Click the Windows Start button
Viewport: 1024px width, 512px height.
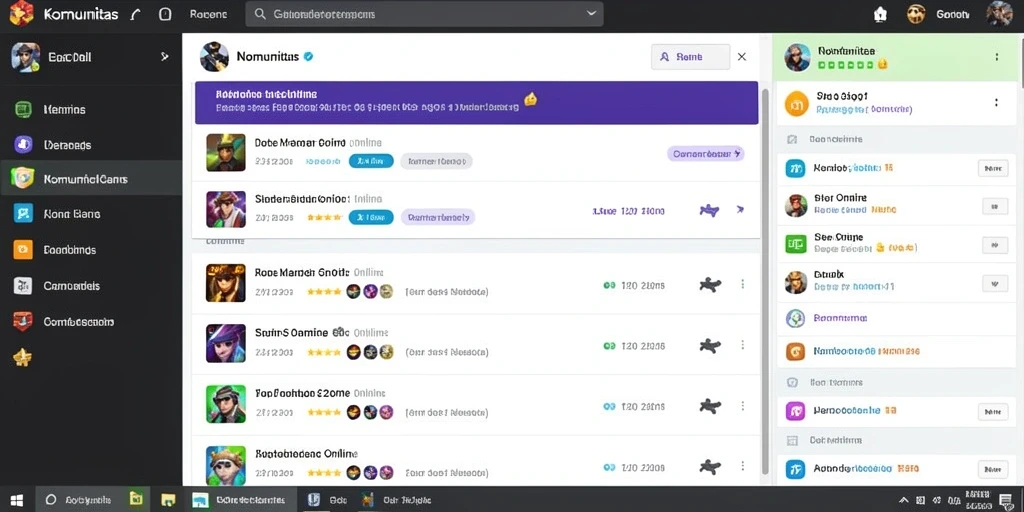[x=17, y=500]
